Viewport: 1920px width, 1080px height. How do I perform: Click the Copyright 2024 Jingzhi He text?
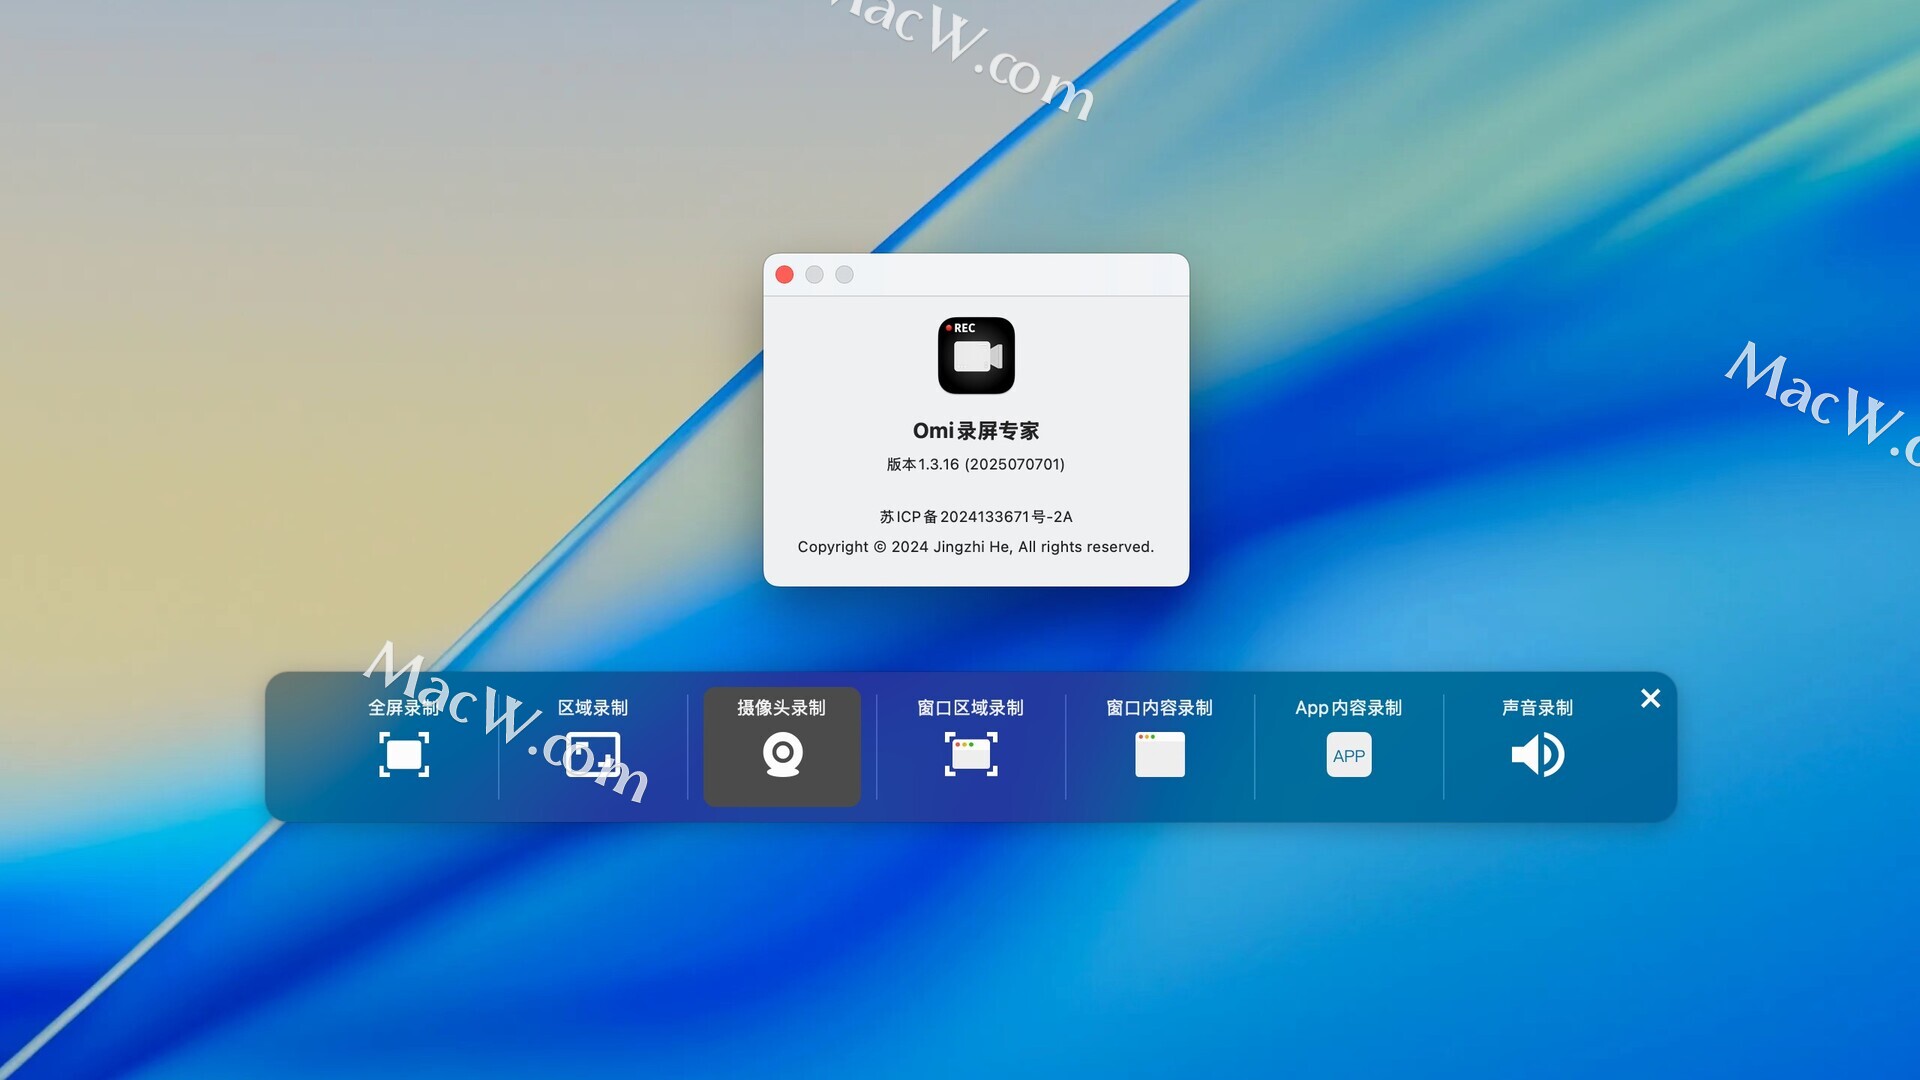[976, 547]
